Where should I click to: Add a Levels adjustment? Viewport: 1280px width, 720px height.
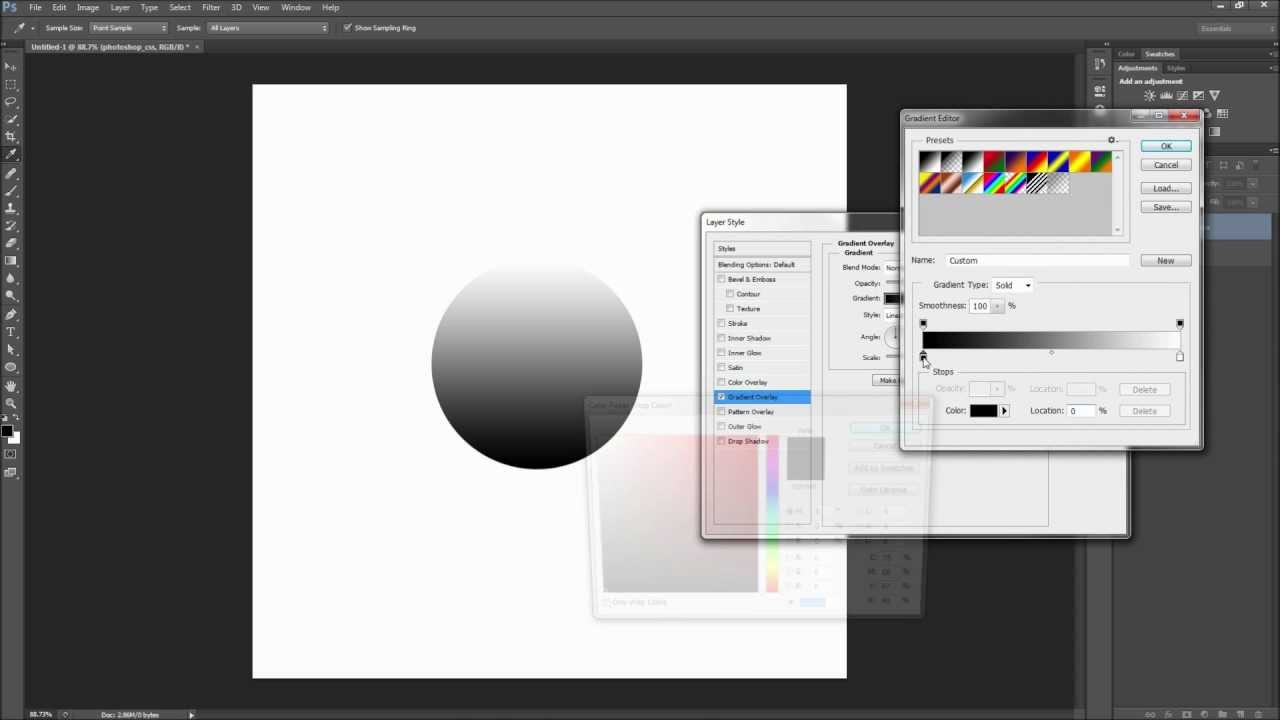point(1166,96)
